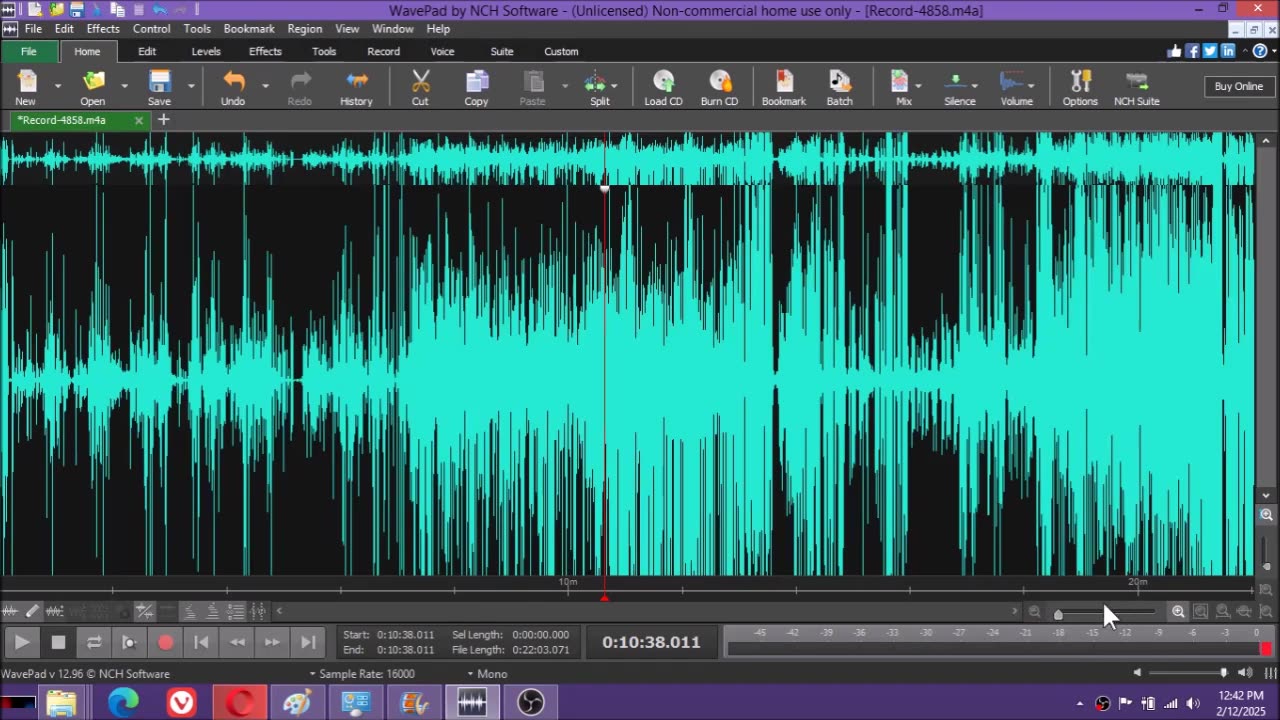Viewport: 1280px width, 720px height.
Task: Click the Burn CD tool
Action: 719,87
